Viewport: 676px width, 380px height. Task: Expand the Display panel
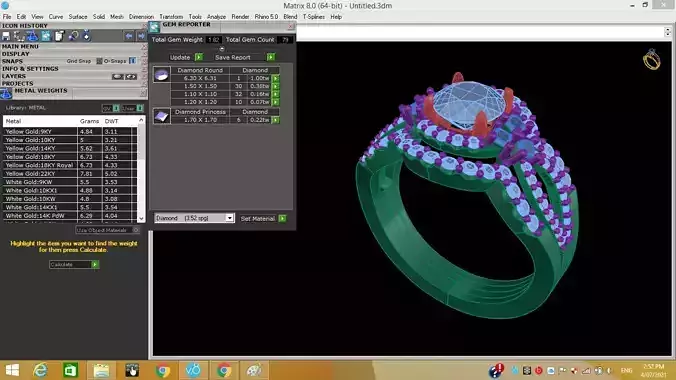click(x=16, y=54)
